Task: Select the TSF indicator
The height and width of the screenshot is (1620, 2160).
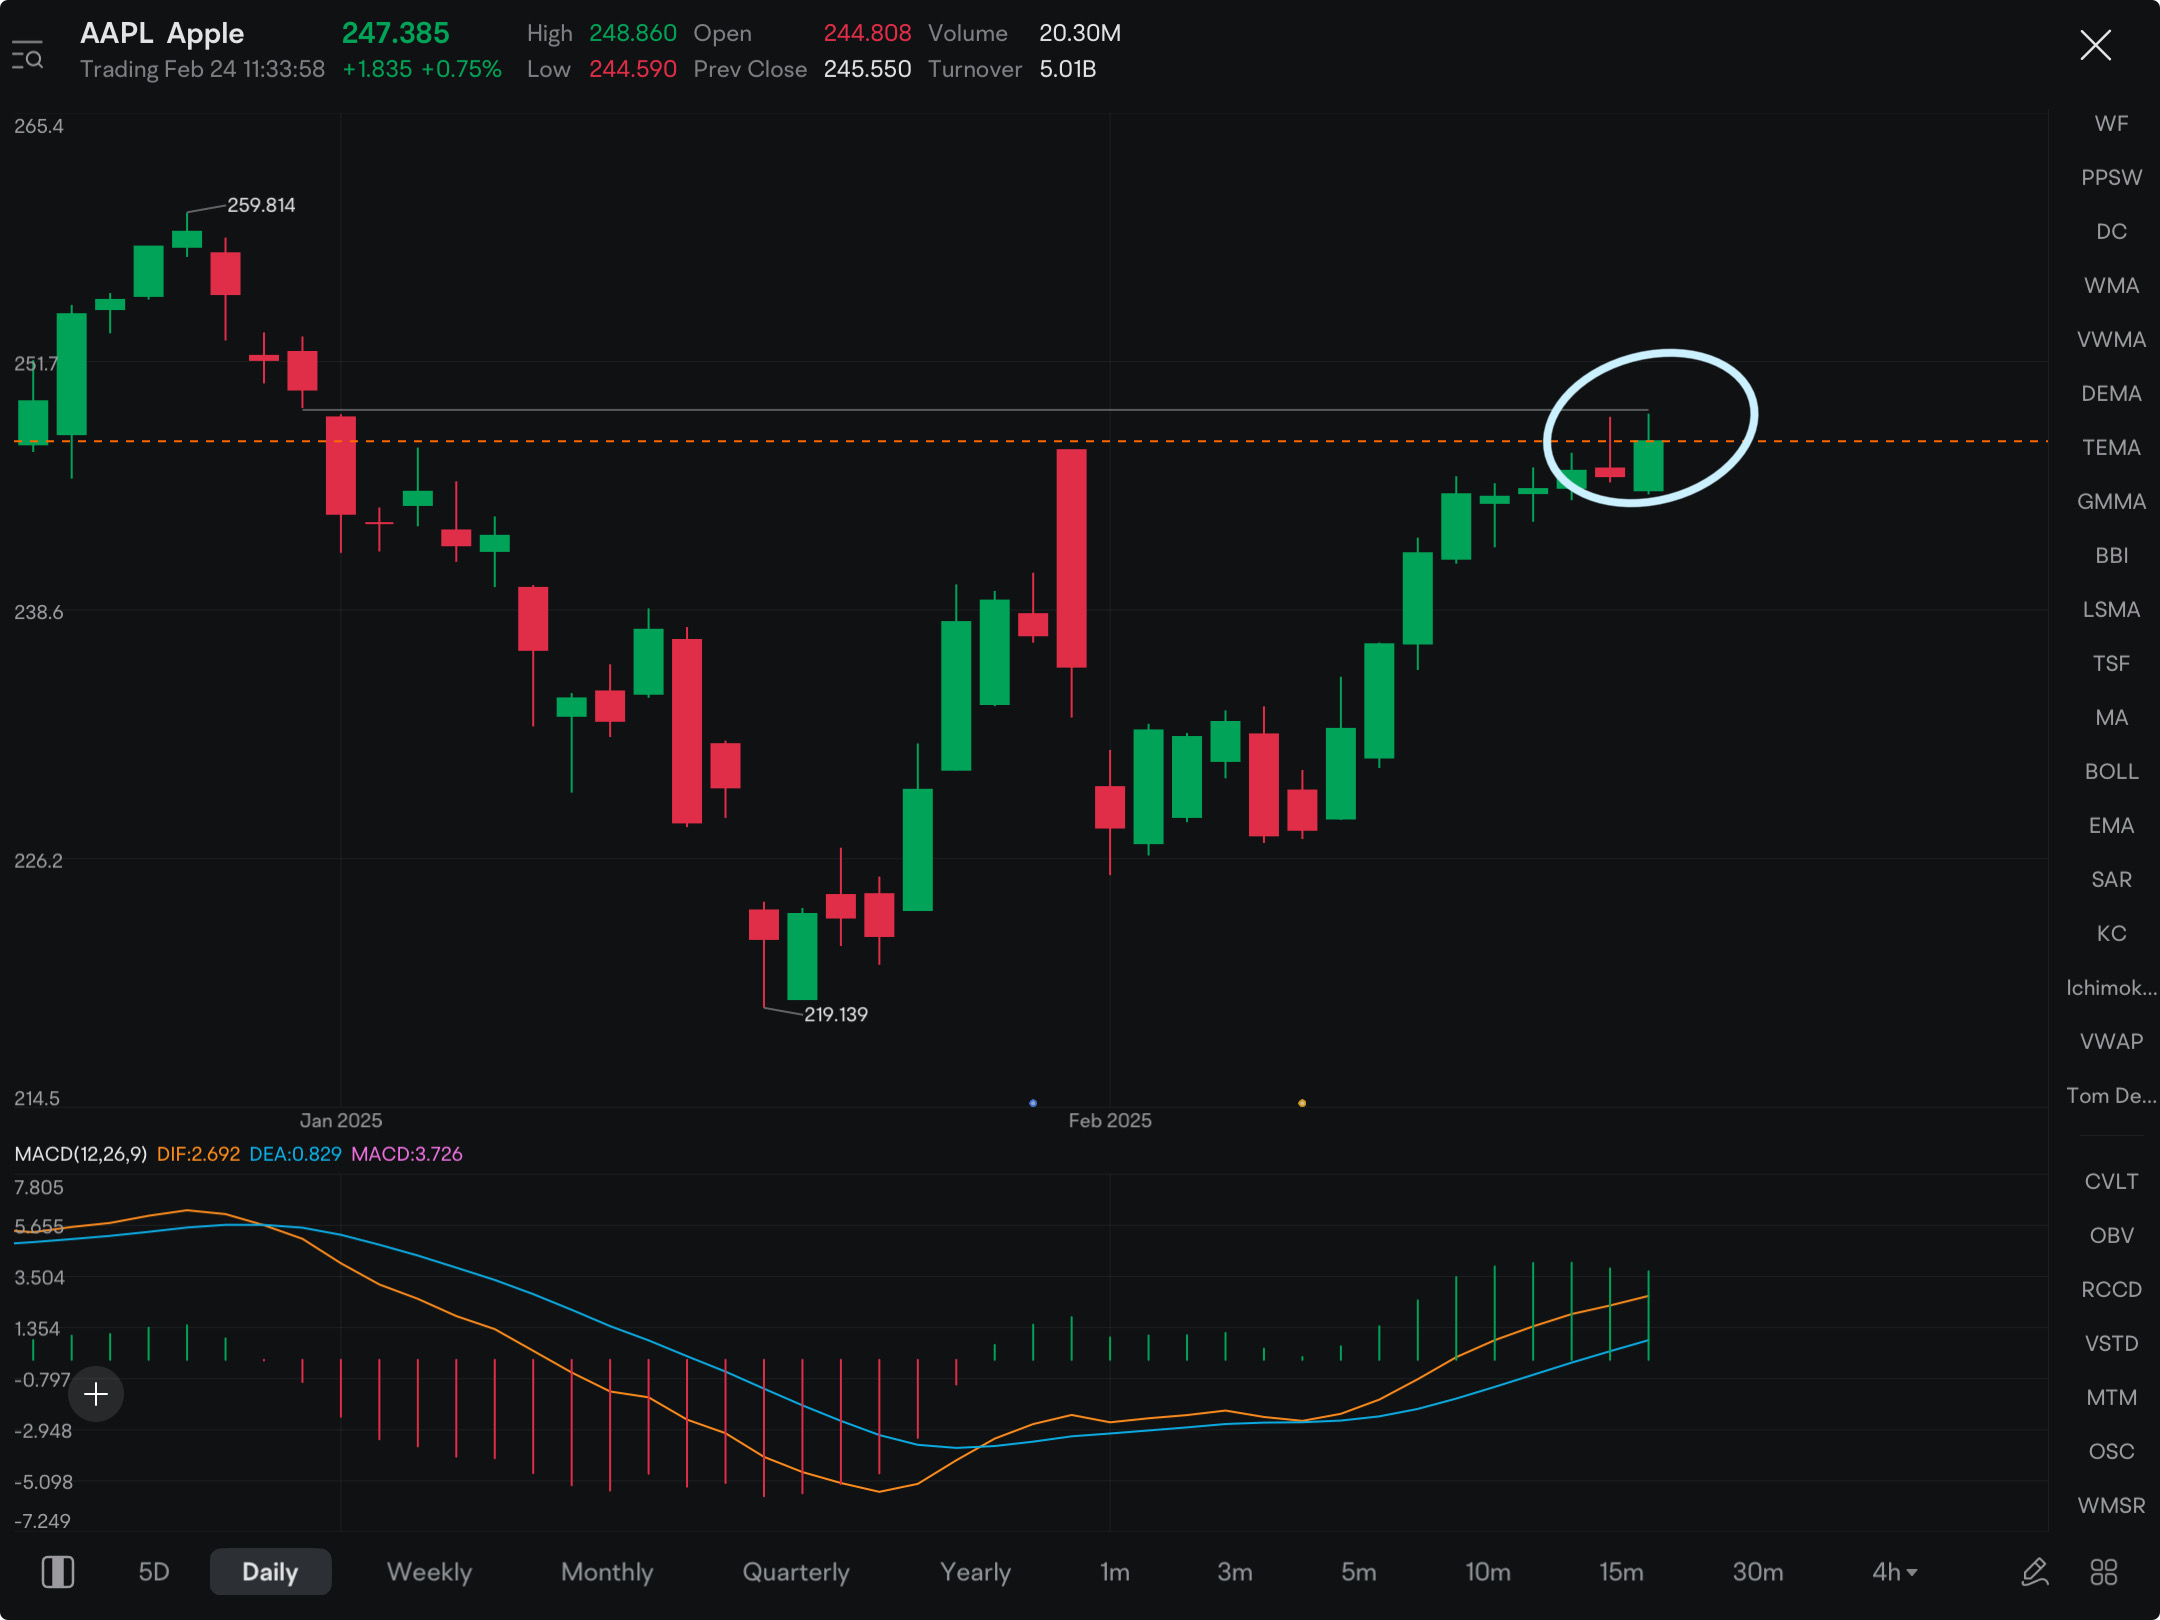Action: pyautogui.click(x=2111, y=664)
